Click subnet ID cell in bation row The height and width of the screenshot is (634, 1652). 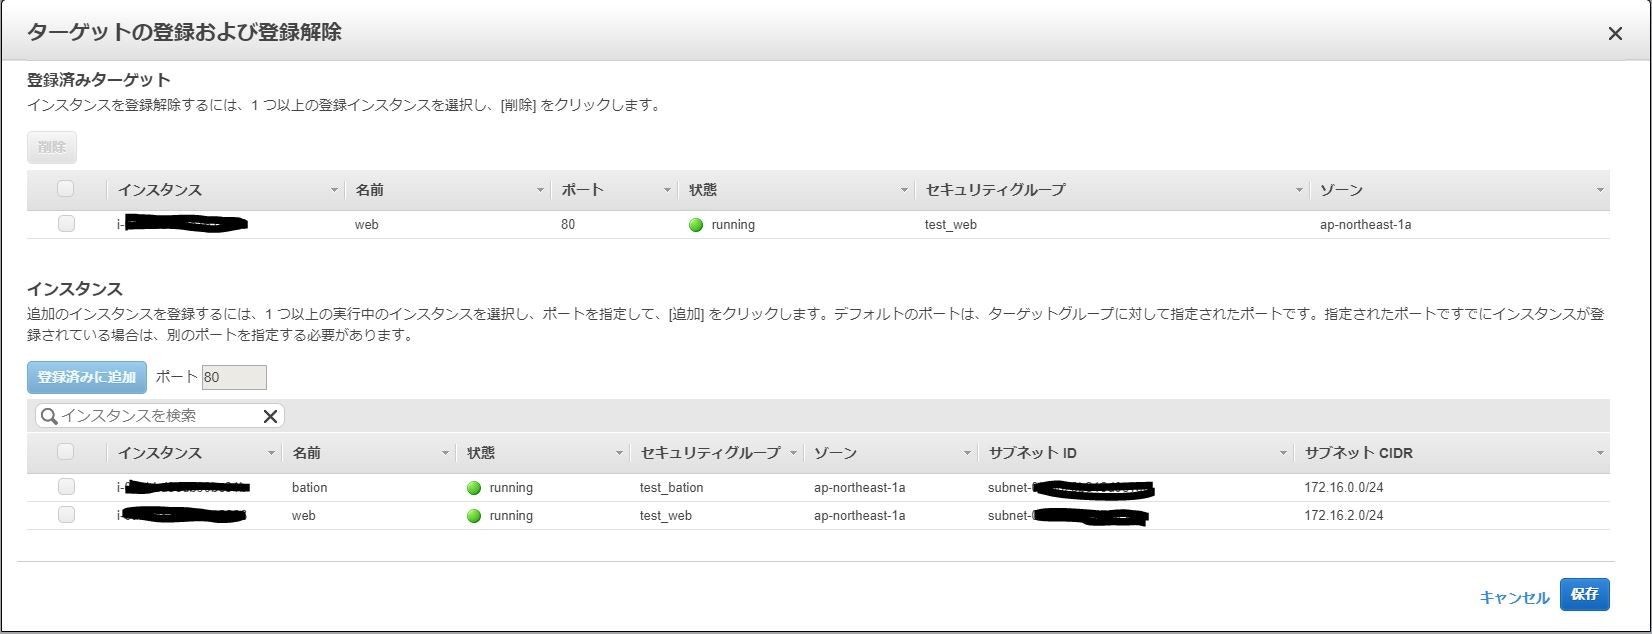(x=1071, y=488)
